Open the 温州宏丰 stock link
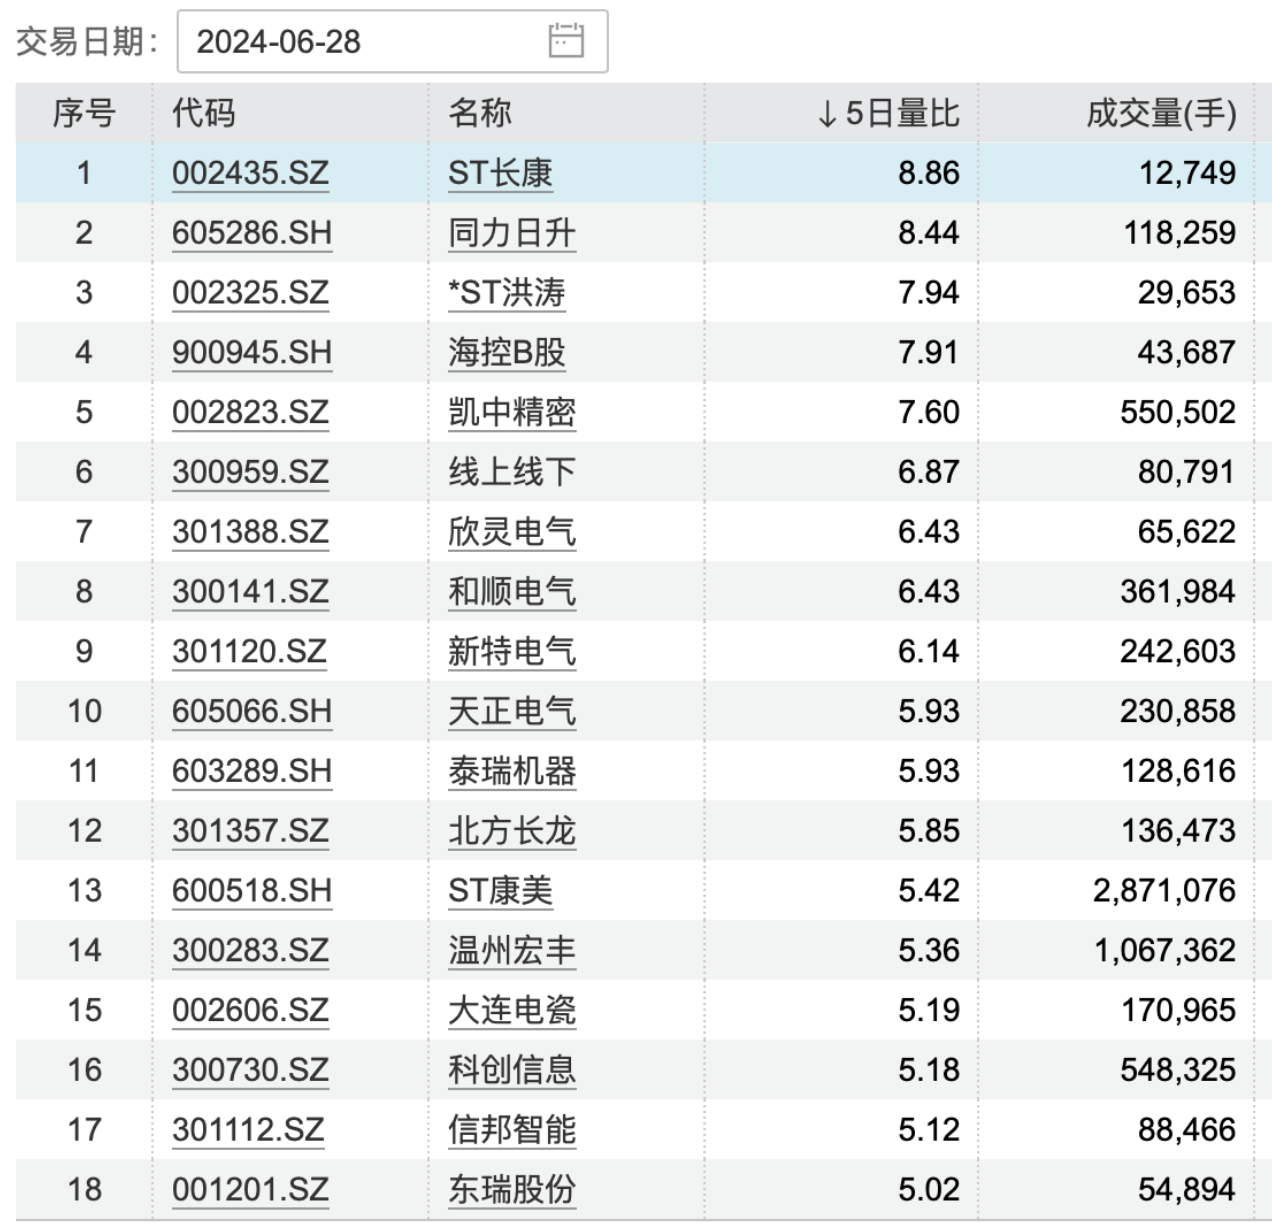 coord(512,951)
